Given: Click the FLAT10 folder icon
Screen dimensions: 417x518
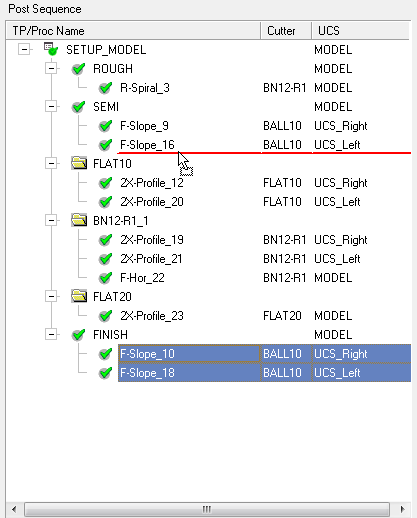Looking at the screenshot, I should tap(79, 163).
